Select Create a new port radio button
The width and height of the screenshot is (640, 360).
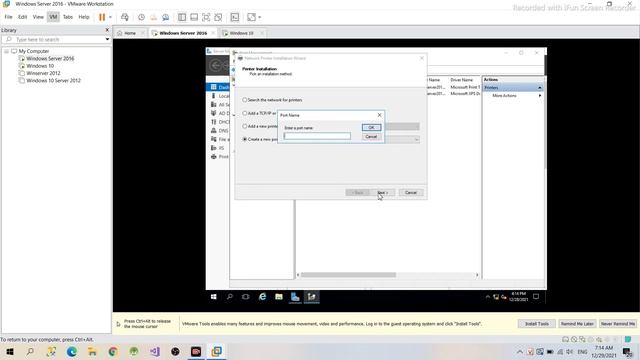(x=244, y=139)
